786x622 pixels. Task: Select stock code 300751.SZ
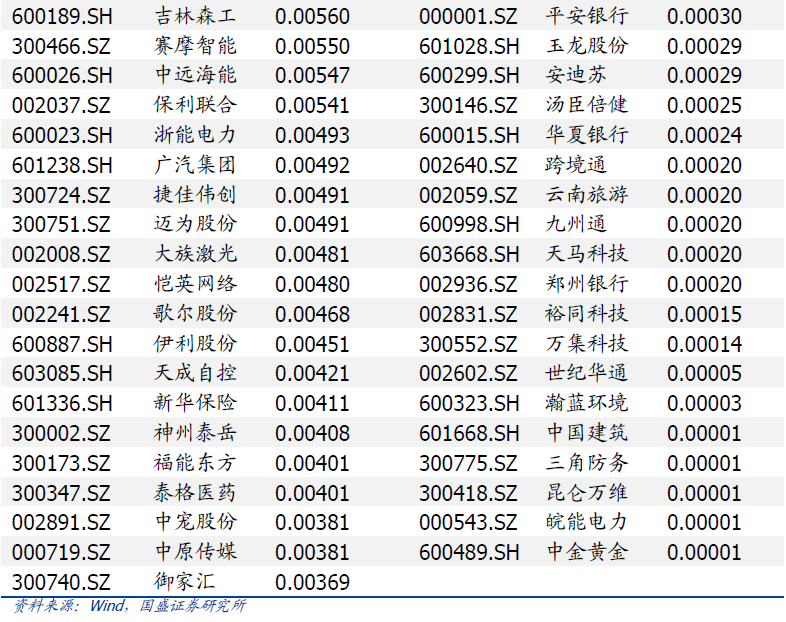point(61,225)
